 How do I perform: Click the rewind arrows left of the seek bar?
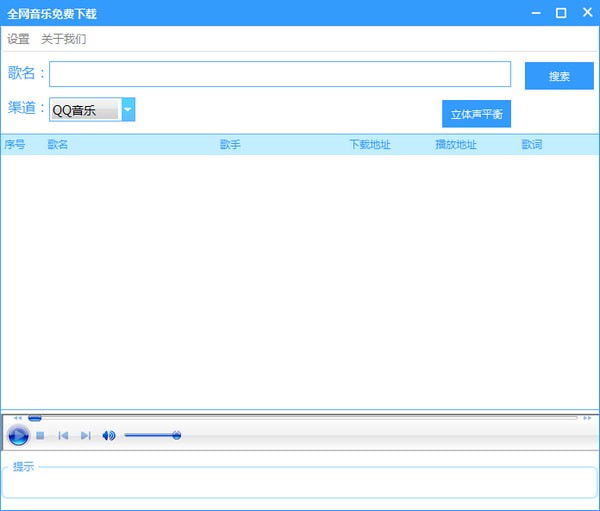click(x=18, y=418)
